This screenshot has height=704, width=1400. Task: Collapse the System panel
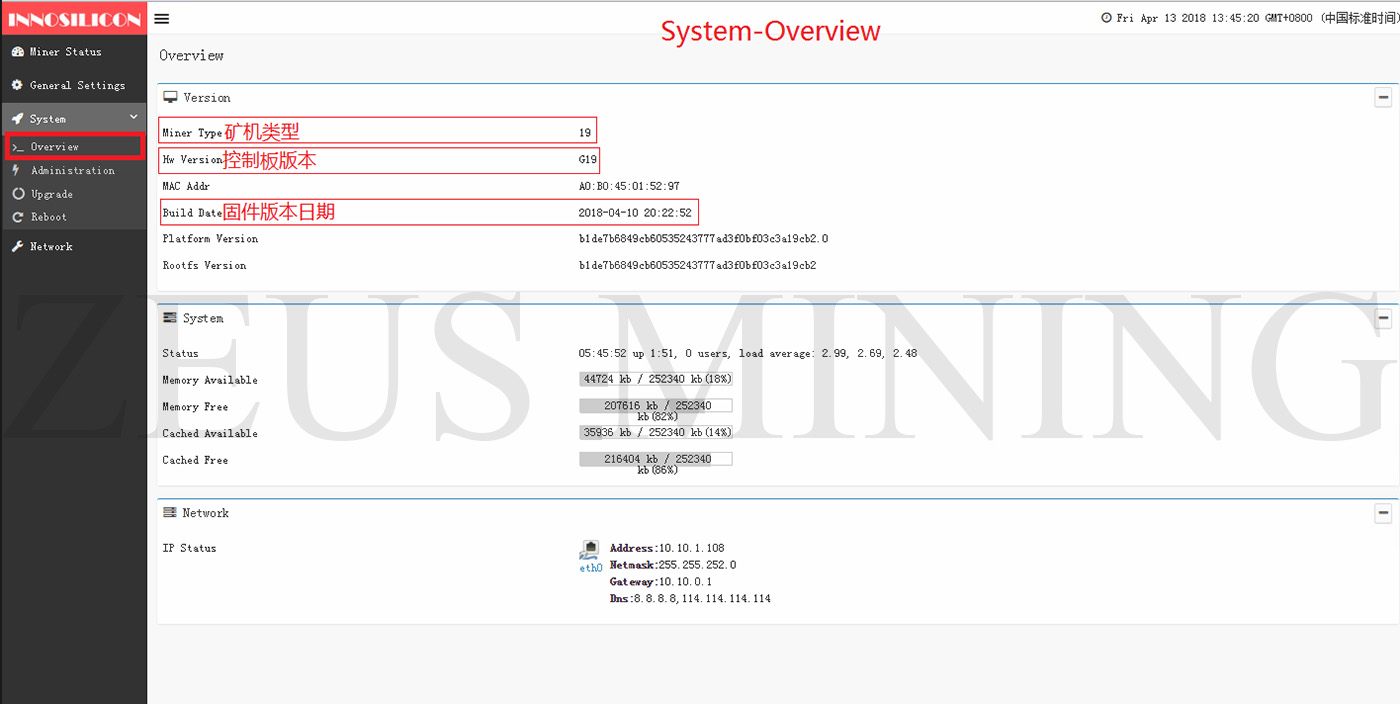click(x=1383, y=319)
